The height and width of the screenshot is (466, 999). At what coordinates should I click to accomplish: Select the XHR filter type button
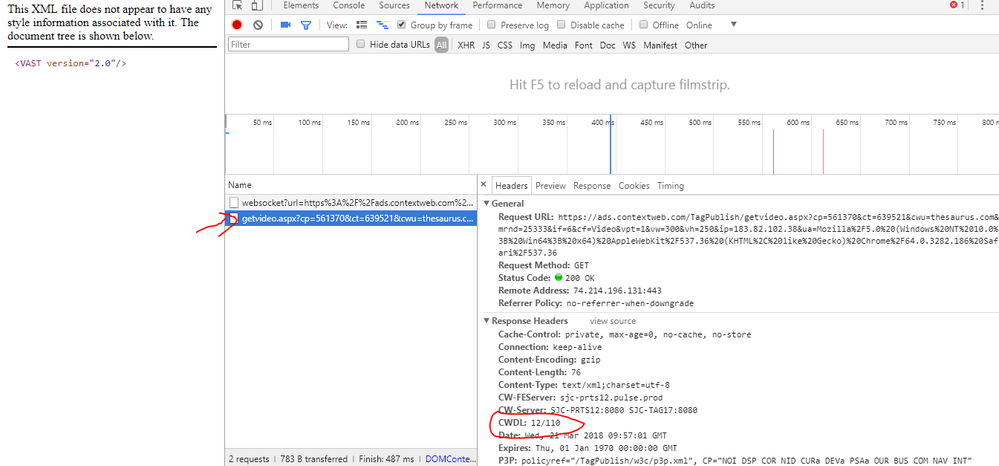click(x=466, y=45)
